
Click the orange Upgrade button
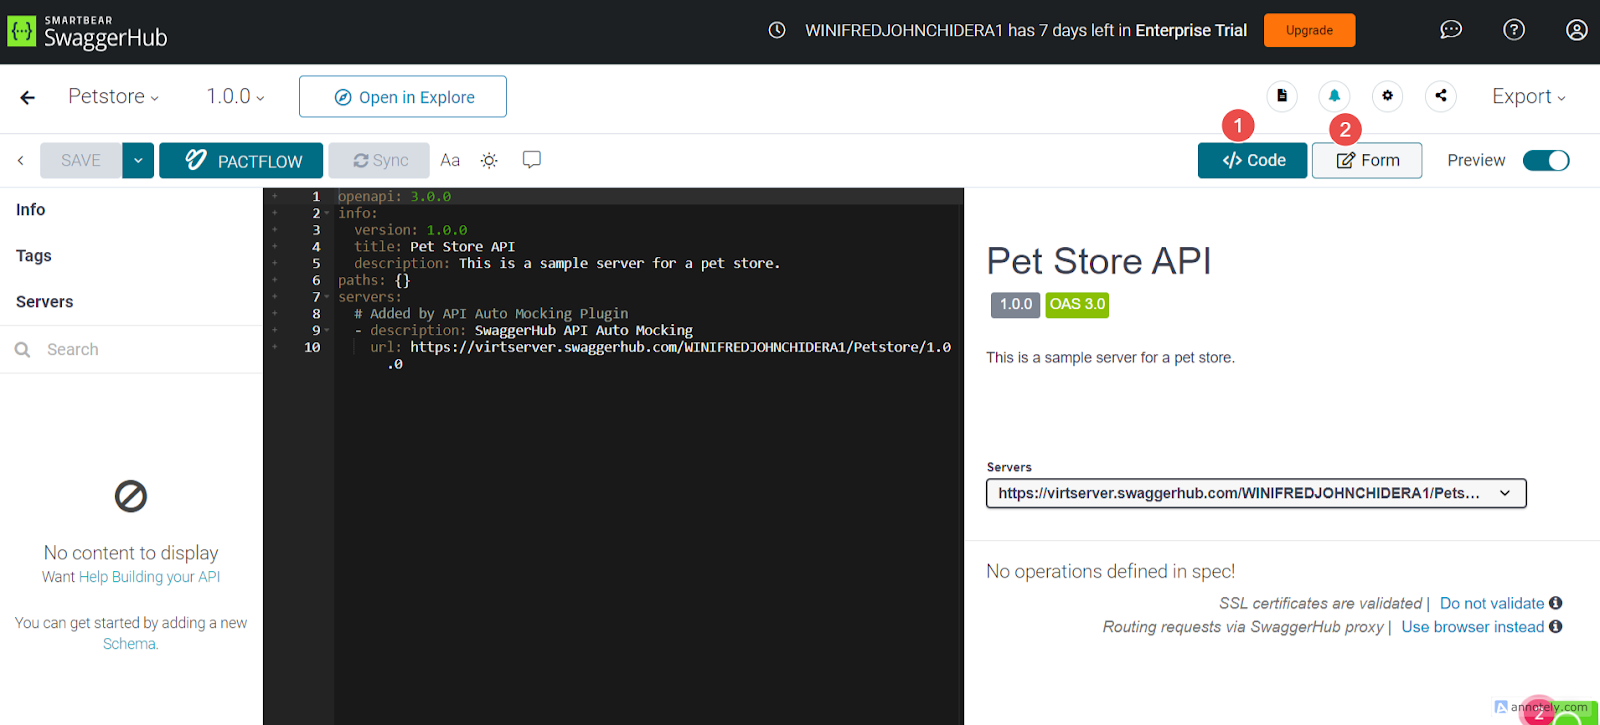click(x=1309, y=30)
